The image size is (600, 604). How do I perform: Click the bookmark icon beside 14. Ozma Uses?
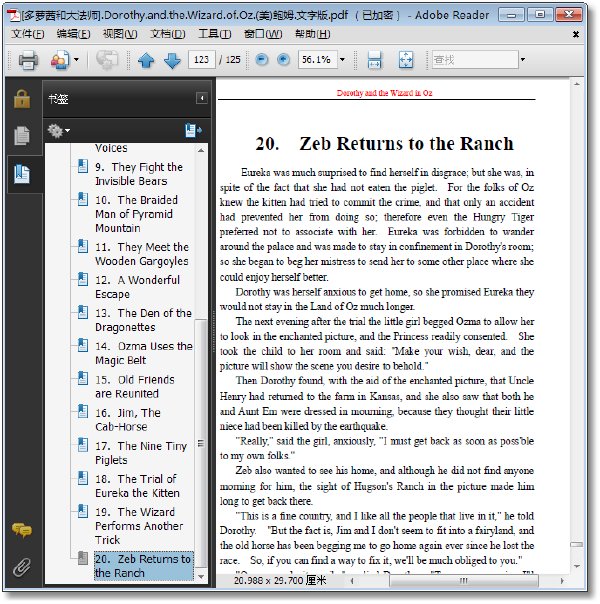(x=82, y=346)
